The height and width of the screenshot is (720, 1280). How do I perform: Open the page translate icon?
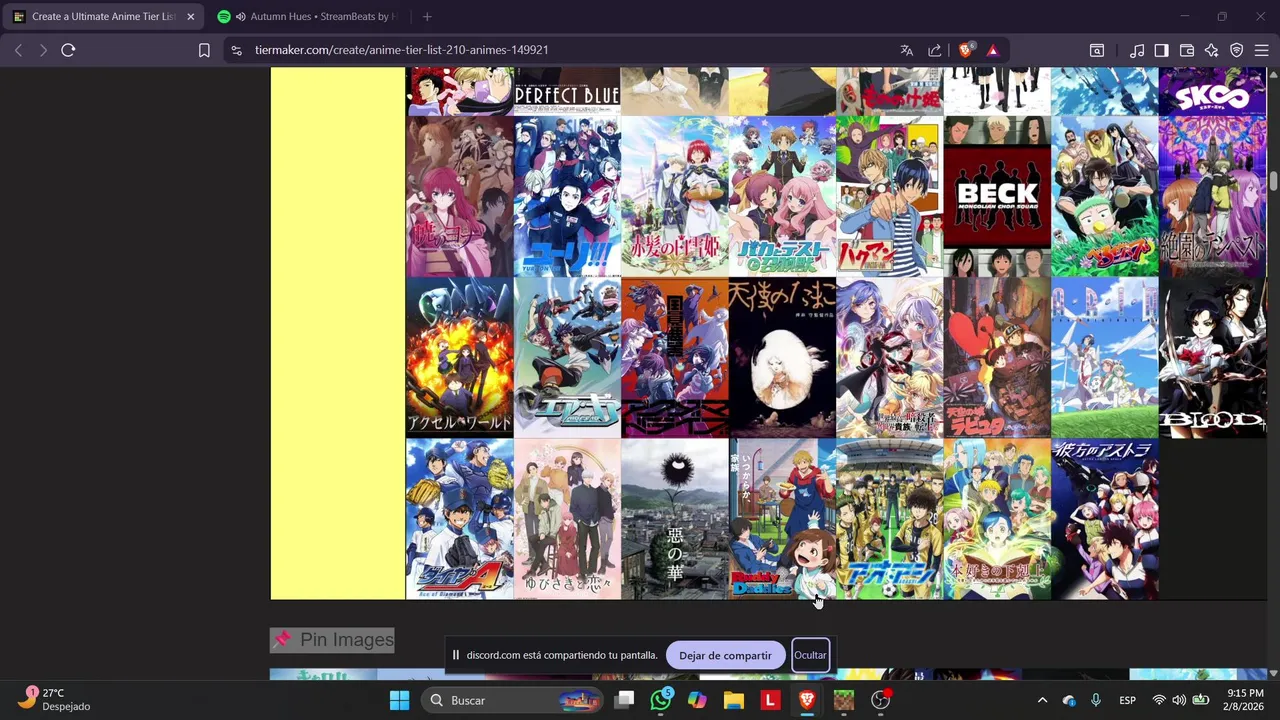point(907,50)
